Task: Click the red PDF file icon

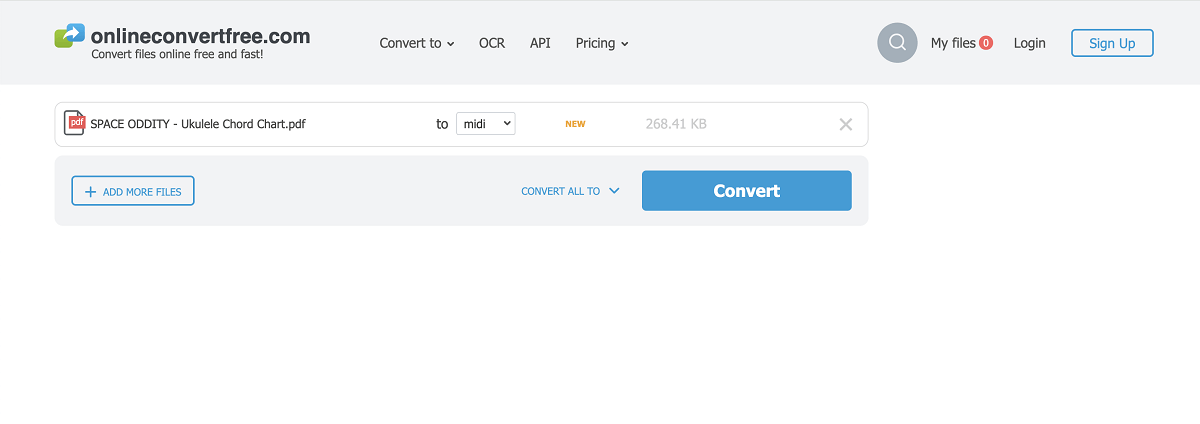Action: tap(75, 124)
